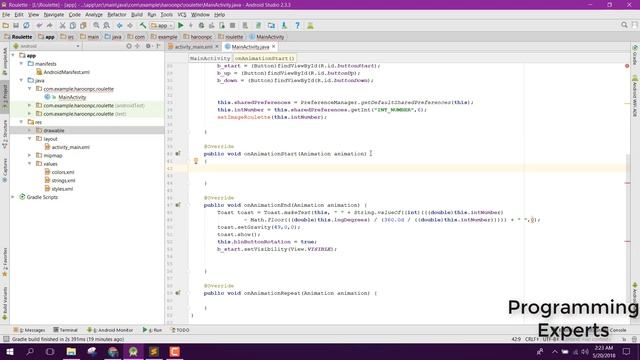Collapse the java folder node
Viewport: 640px width, 360px height.
(22, 80)
